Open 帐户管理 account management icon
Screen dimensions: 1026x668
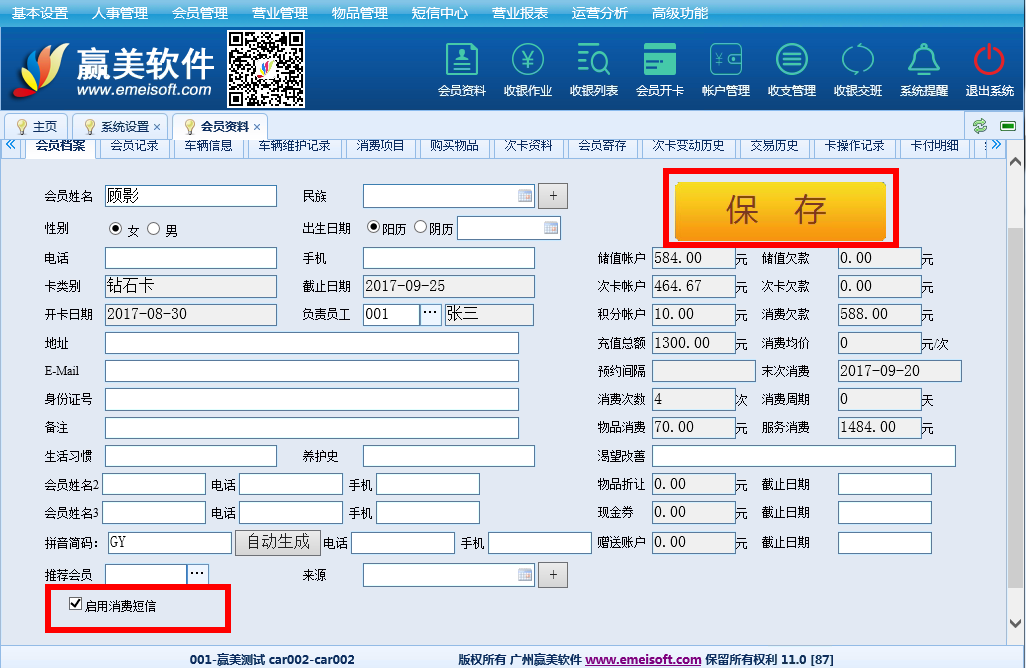[x=725, y=68]
